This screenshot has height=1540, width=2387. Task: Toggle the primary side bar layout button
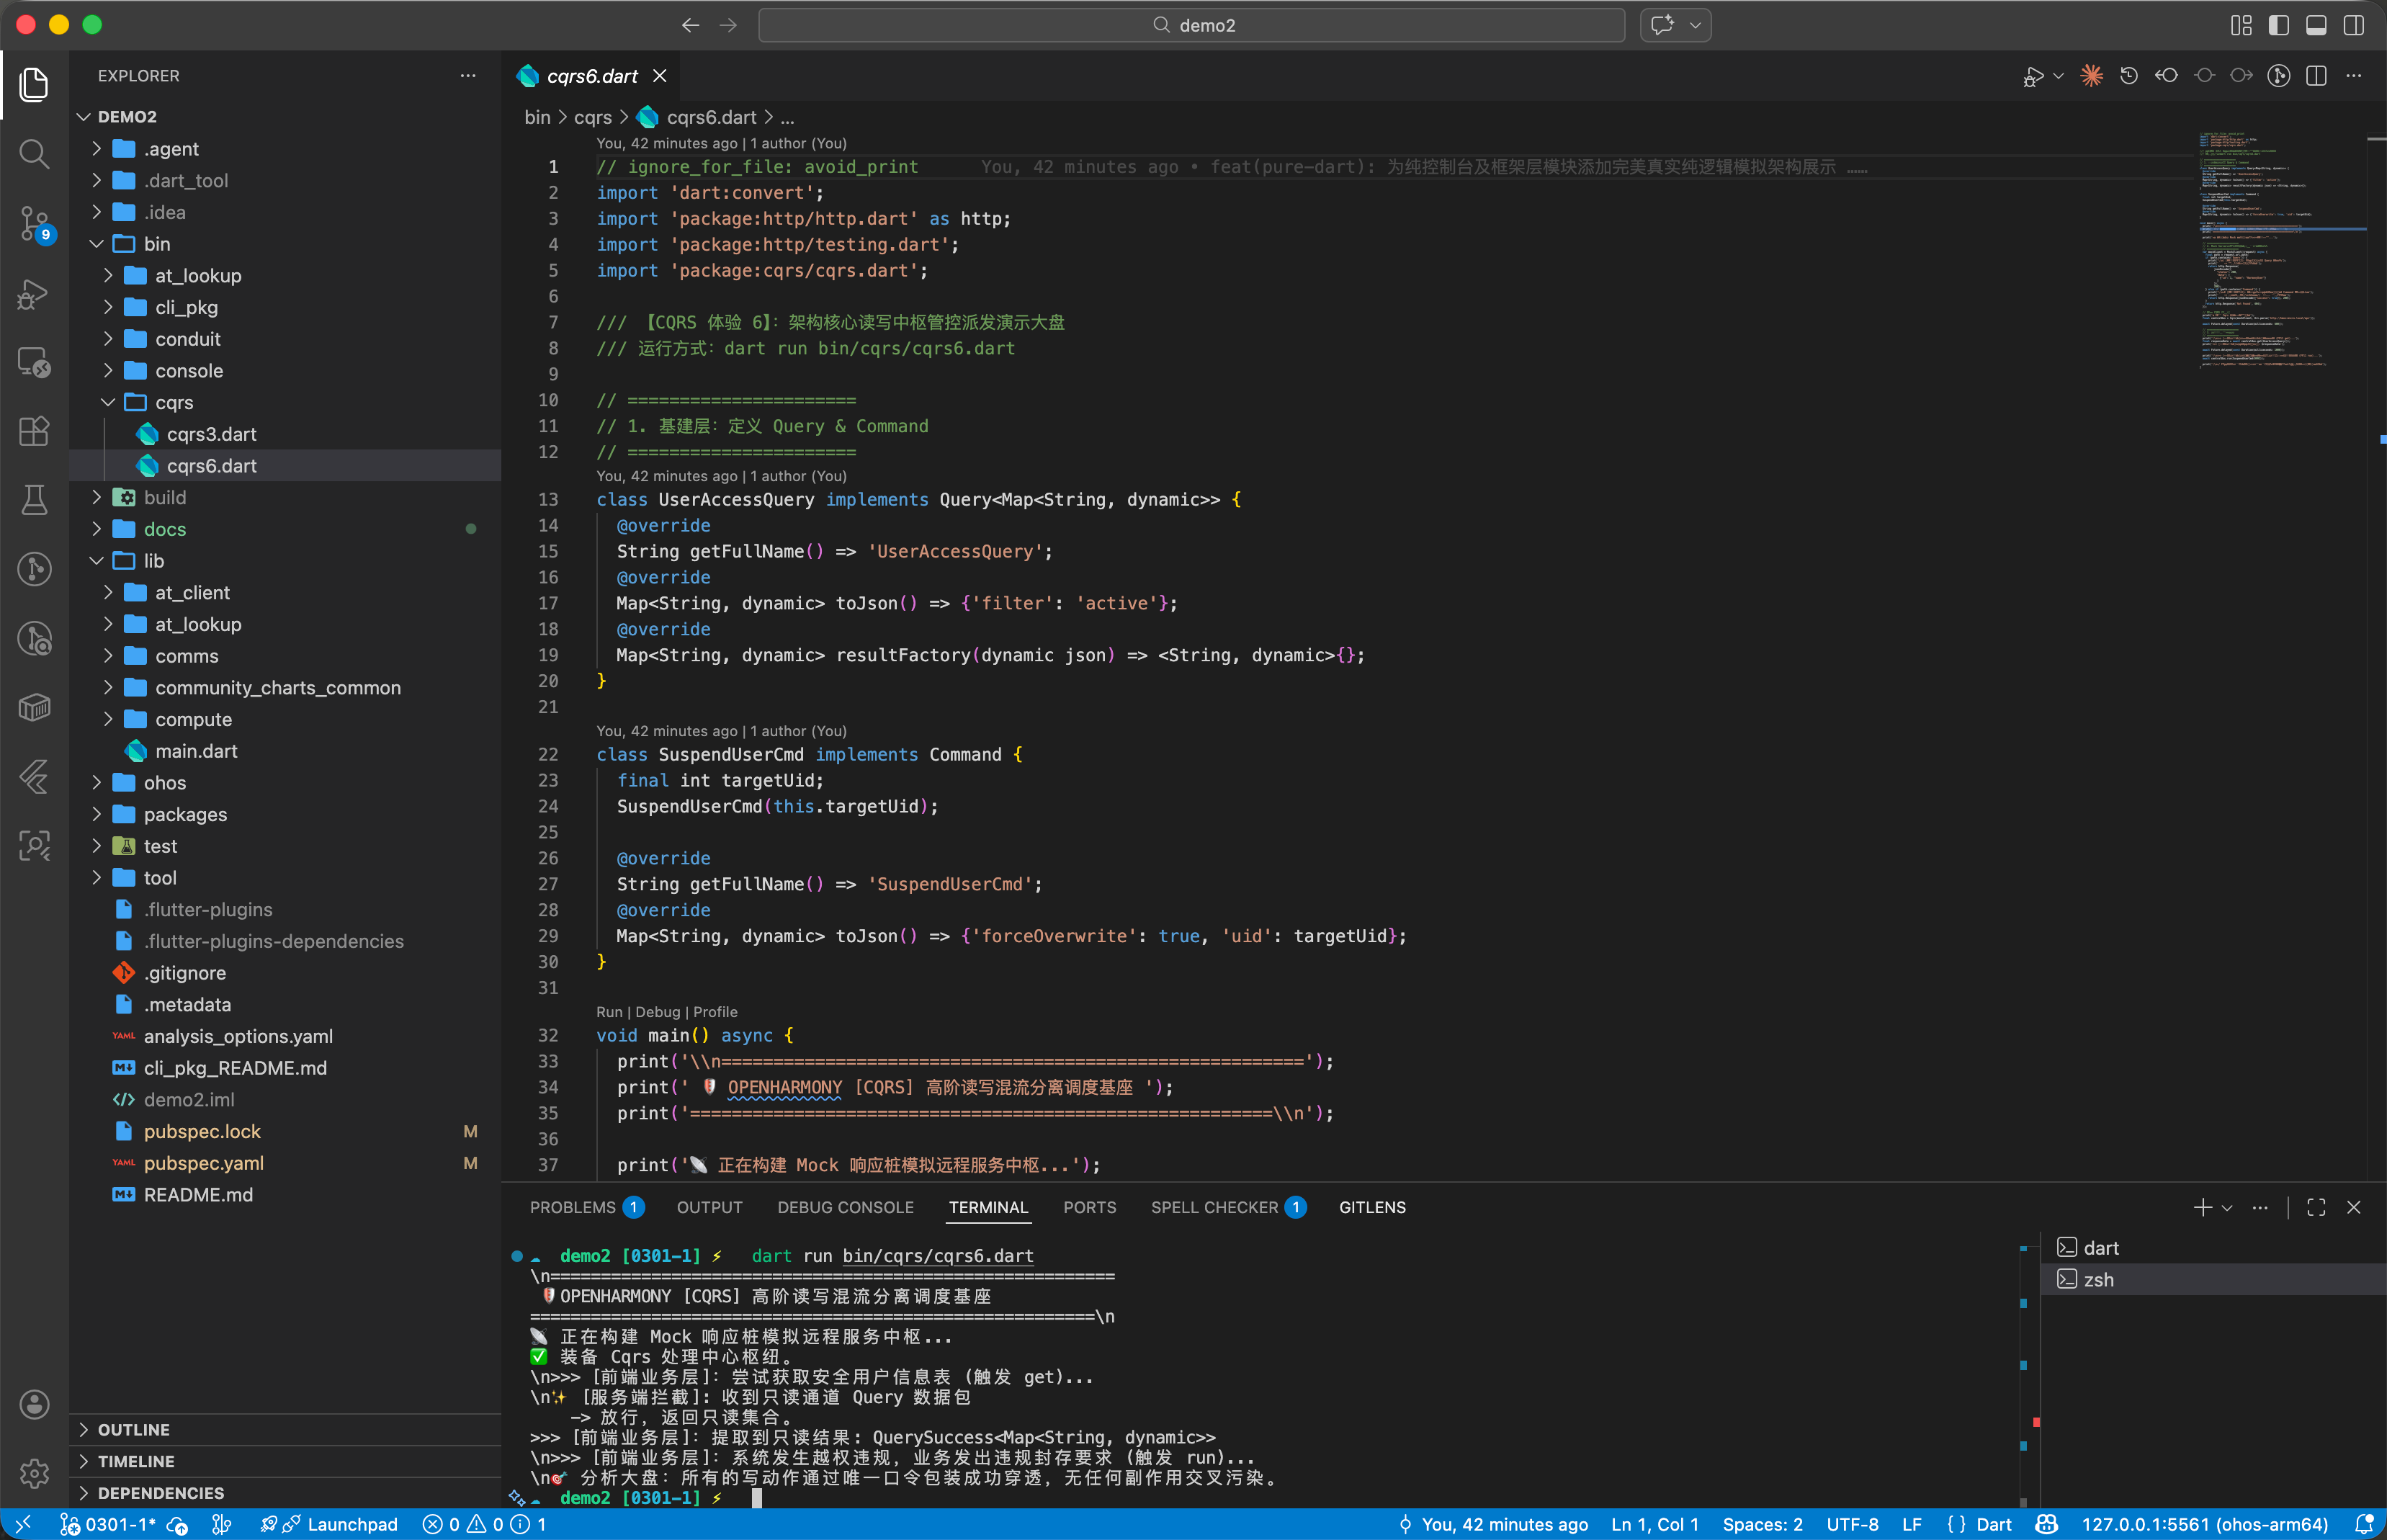[2279, 25]
